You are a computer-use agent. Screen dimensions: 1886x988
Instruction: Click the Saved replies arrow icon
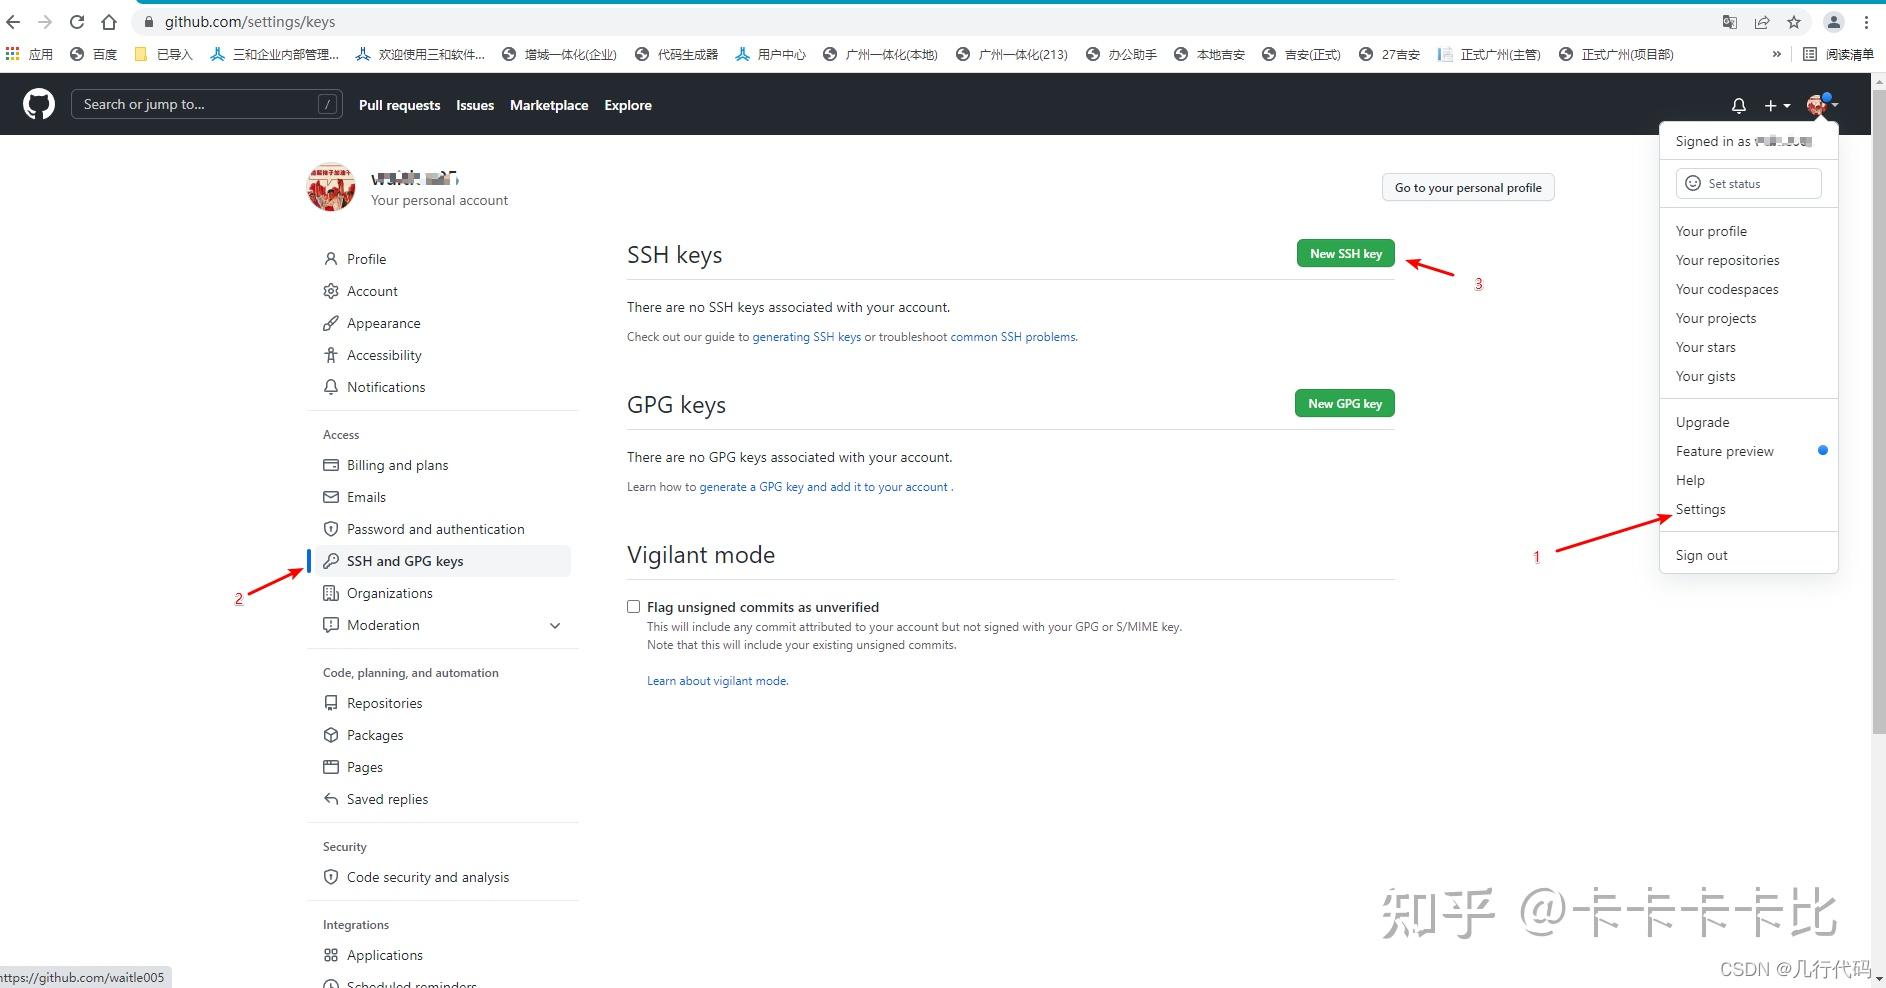pyautogui.click(x=331, y=799)
